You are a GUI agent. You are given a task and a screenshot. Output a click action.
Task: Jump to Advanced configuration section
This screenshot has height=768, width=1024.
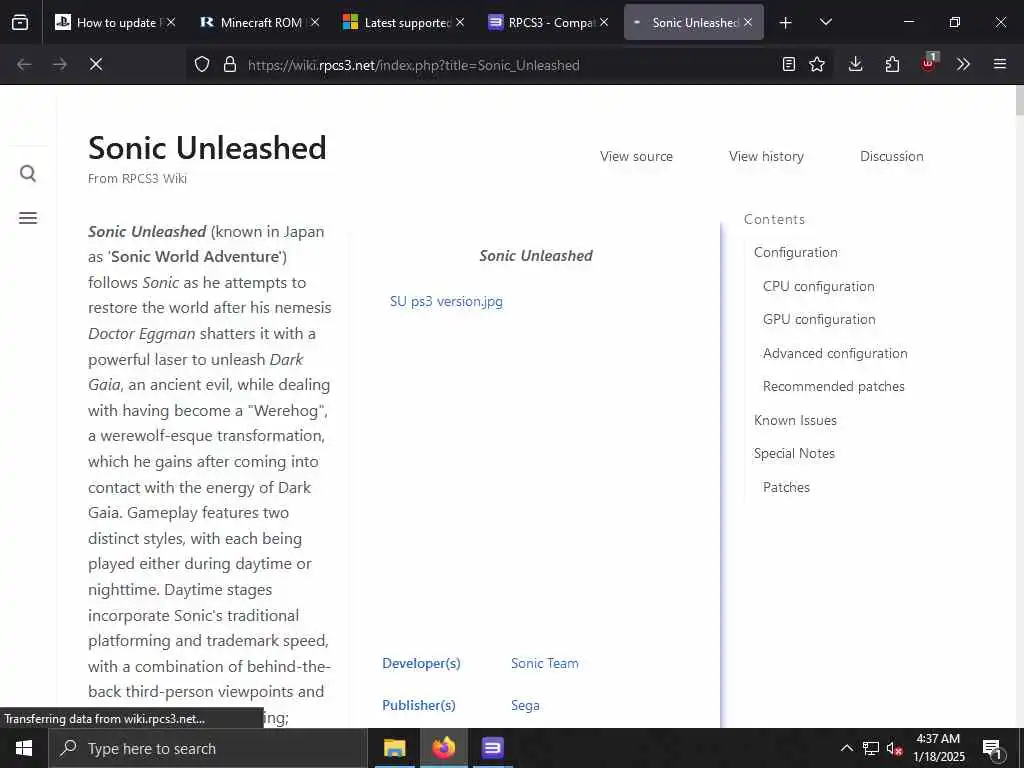835,353
